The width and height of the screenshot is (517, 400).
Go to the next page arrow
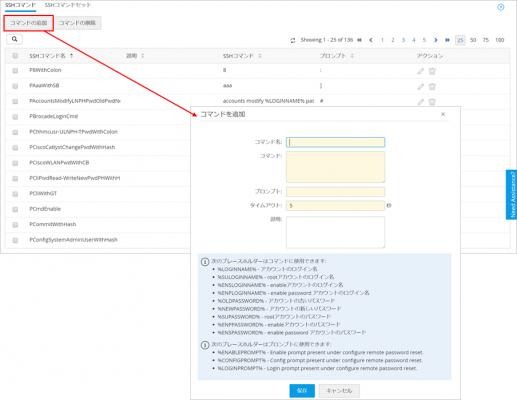coord(435,40)
